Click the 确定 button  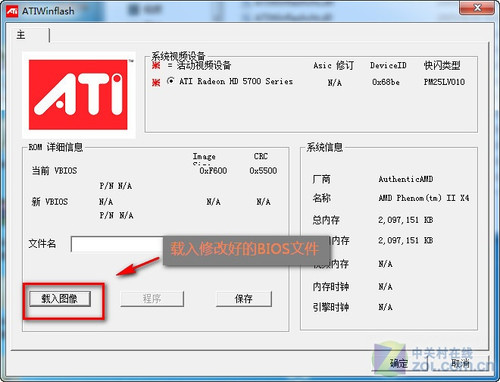tap(399, 363)
